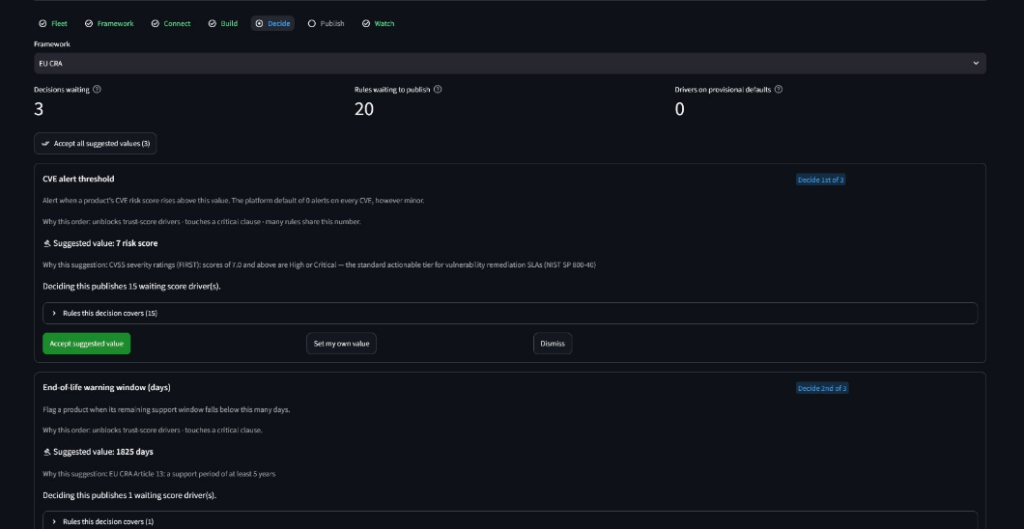Image resolution: width=1024 pixels, height=529 pixels.
Task: Click the provisional defaults count 0
Action: click(x=679, y=109)
